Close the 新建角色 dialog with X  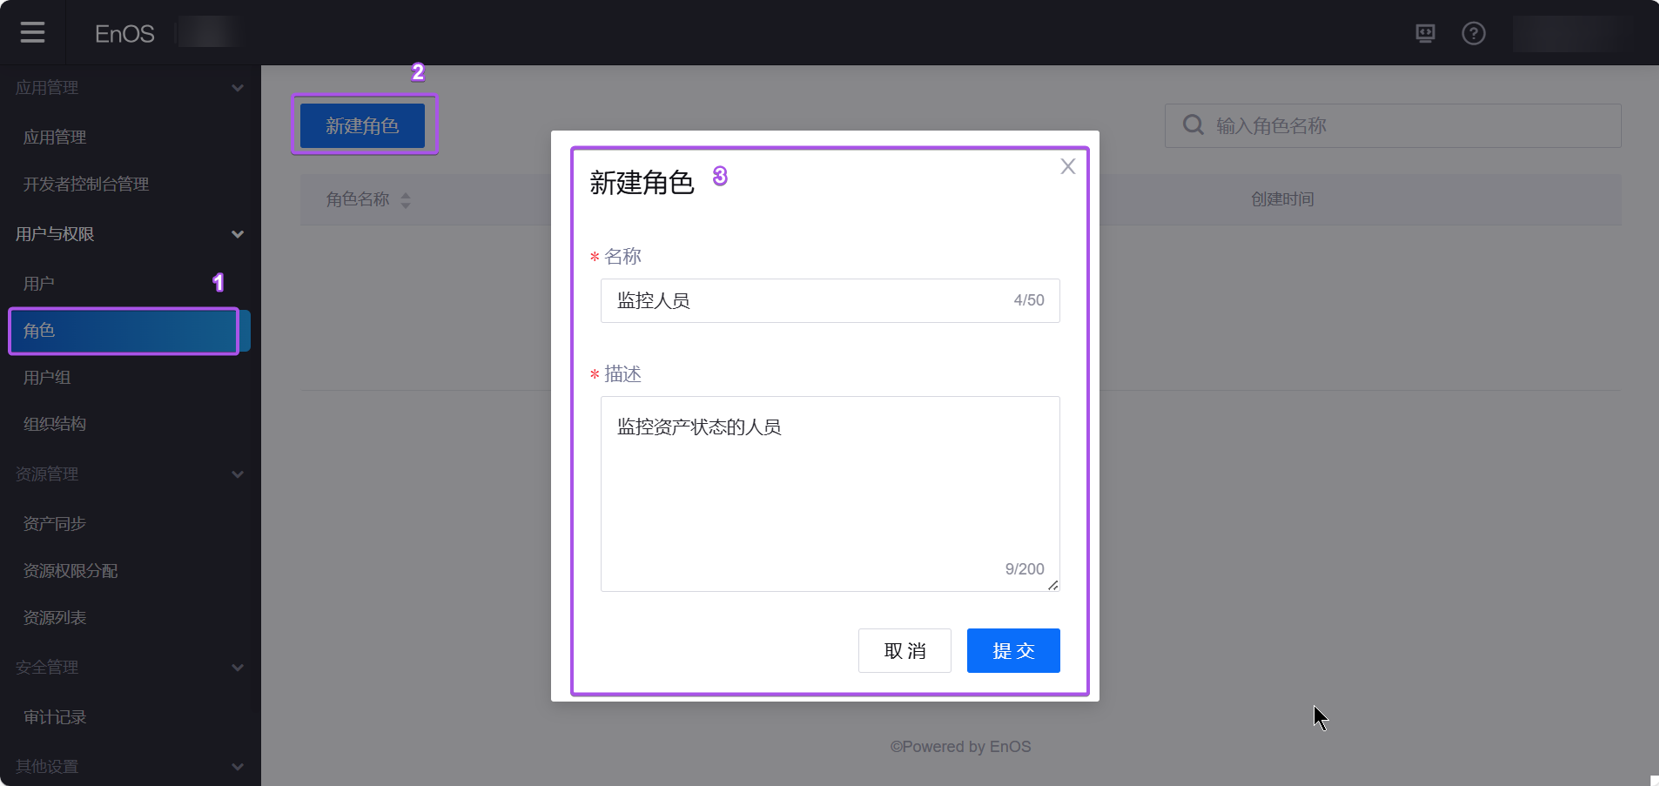pyautogui.click(x=1067, y=167)
